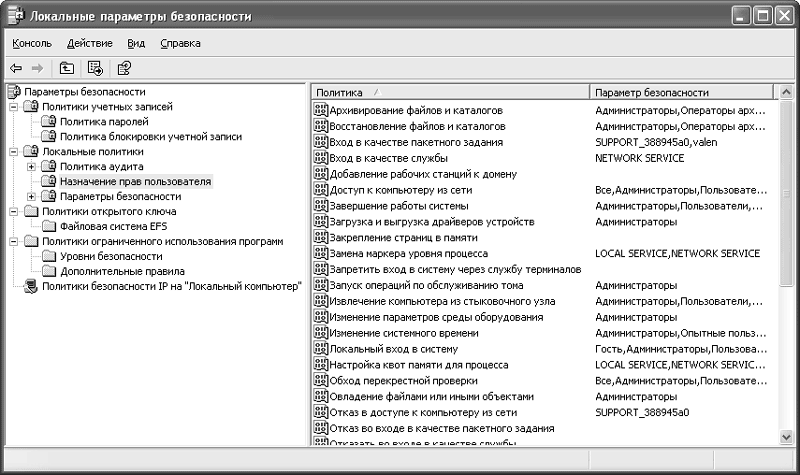
Task: Click policy icon for Отказ в доступе к компьютеру из сети
Action: click(320, 412)
